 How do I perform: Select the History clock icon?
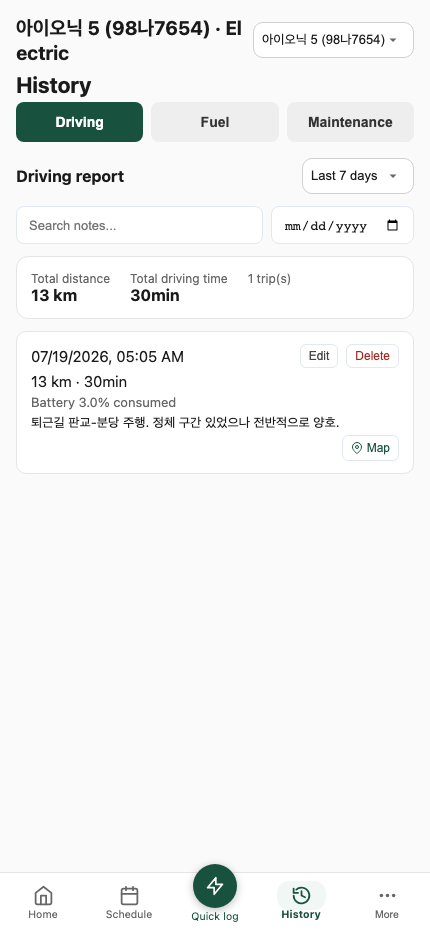pyautogui.click(x=301, y=895)
